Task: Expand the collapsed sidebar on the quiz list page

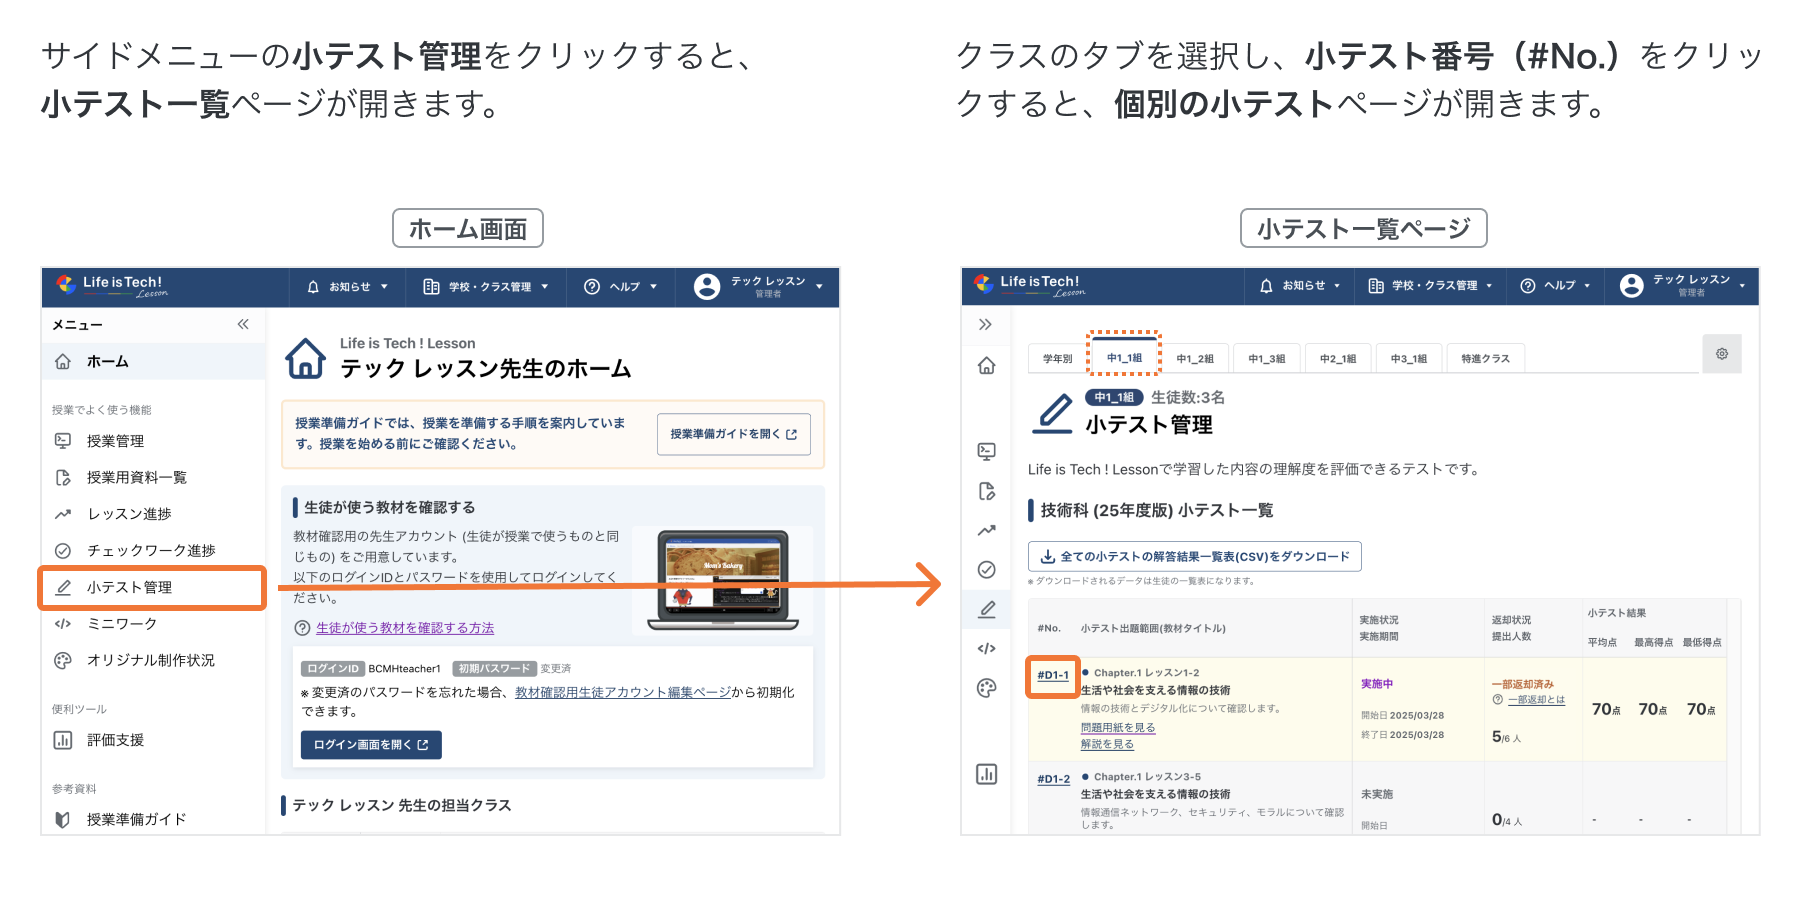Action: [985, 324]
